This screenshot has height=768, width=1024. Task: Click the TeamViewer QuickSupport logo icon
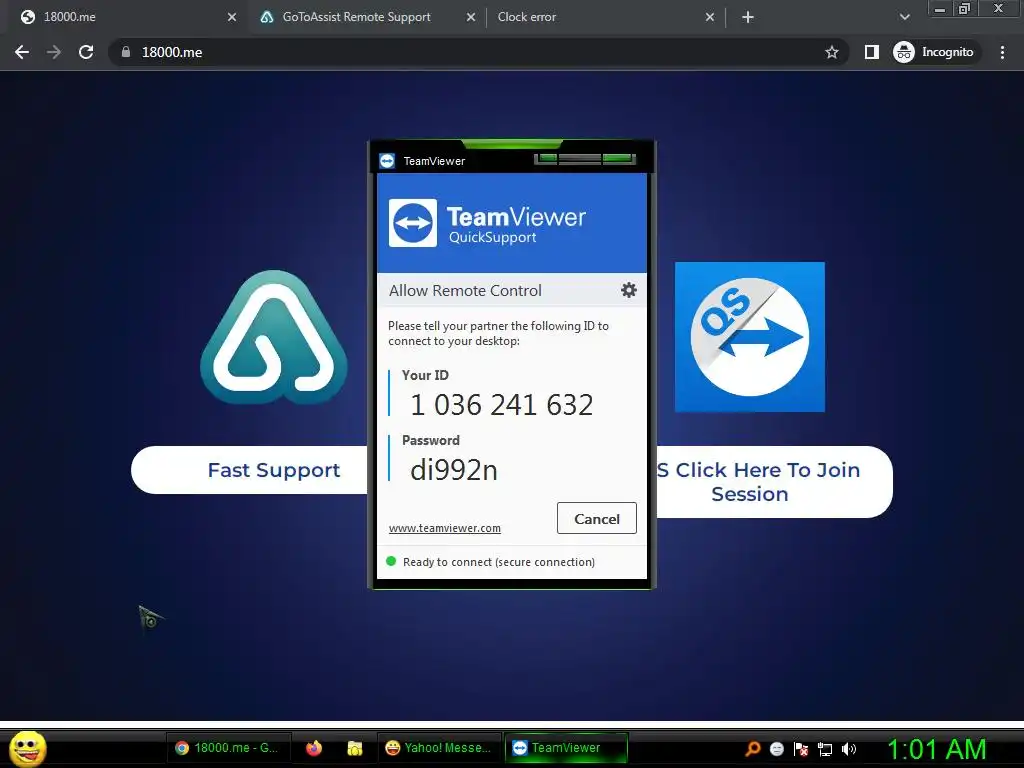pos(413,223)
